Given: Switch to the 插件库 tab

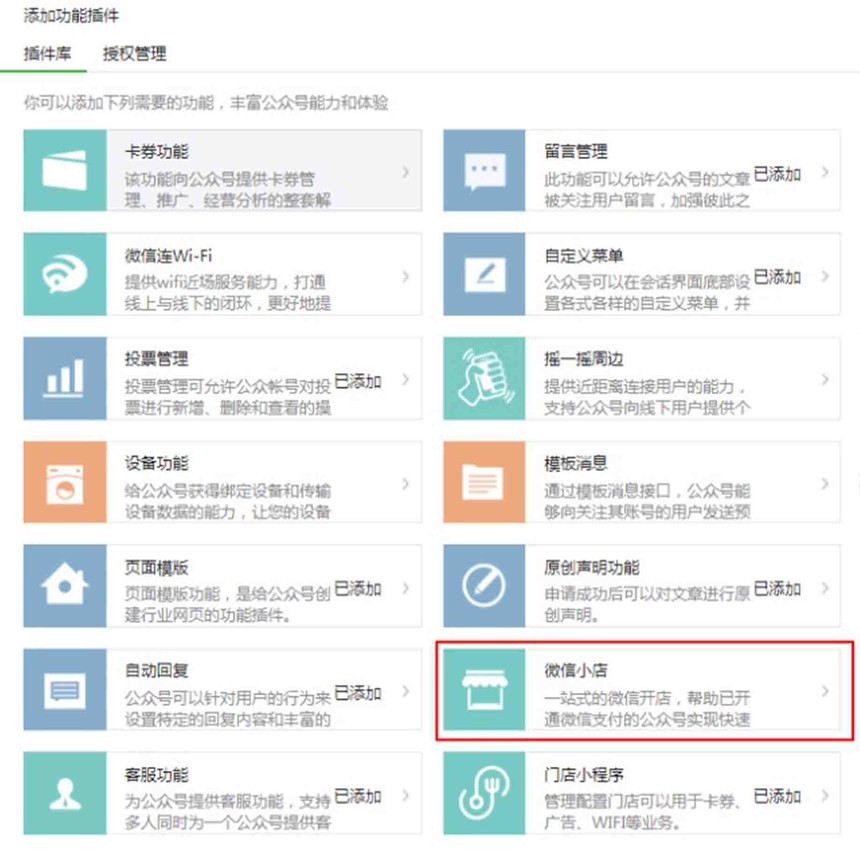Looking at the screenshot, I should point(47,54).
